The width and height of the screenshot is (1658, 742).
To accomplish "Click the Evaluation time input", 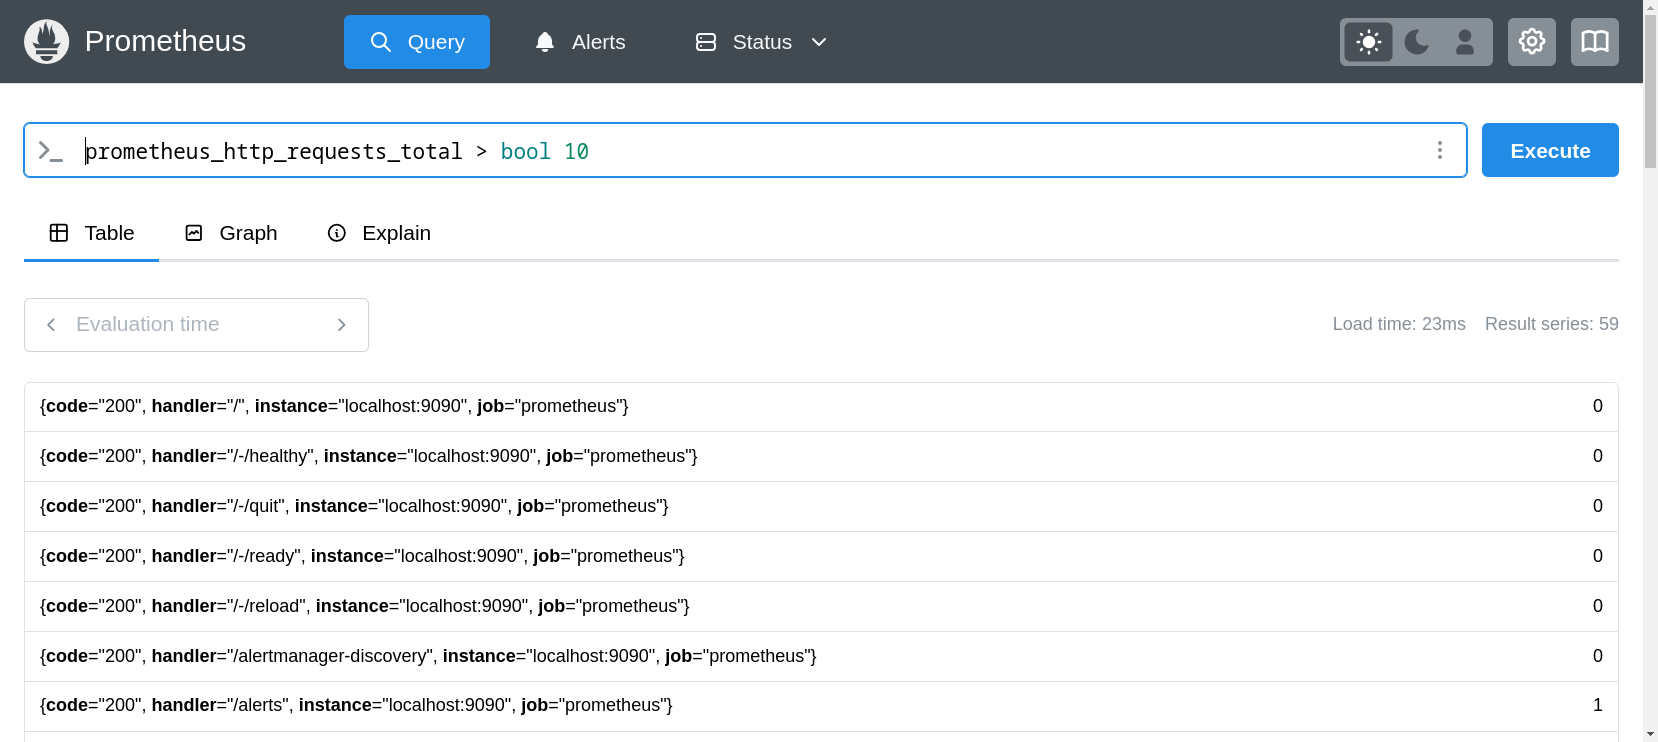I will click(196, 325).
